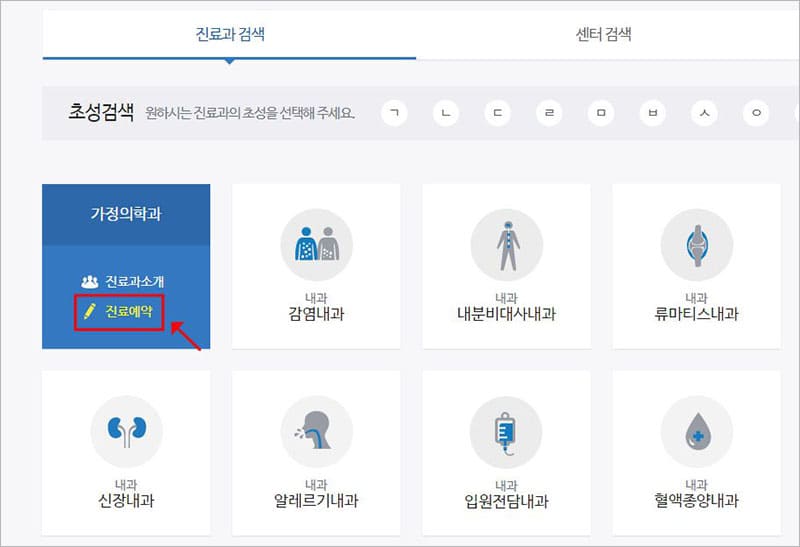Choose the ㄷ initial consonant filter
Image resolution: width=800 pixels, height=547 pixels.
[x=498, y=112]
